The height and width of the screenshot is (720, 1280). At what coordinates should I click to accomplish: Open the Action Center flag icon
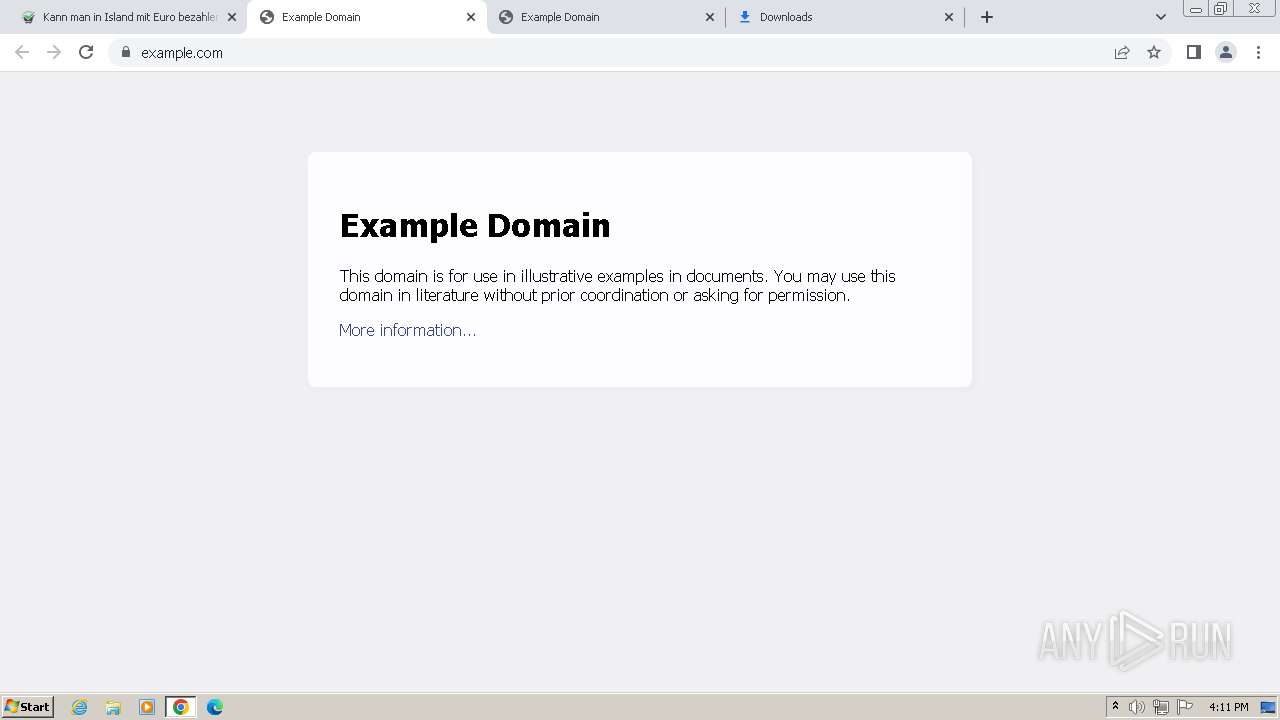click(1185, 707)
